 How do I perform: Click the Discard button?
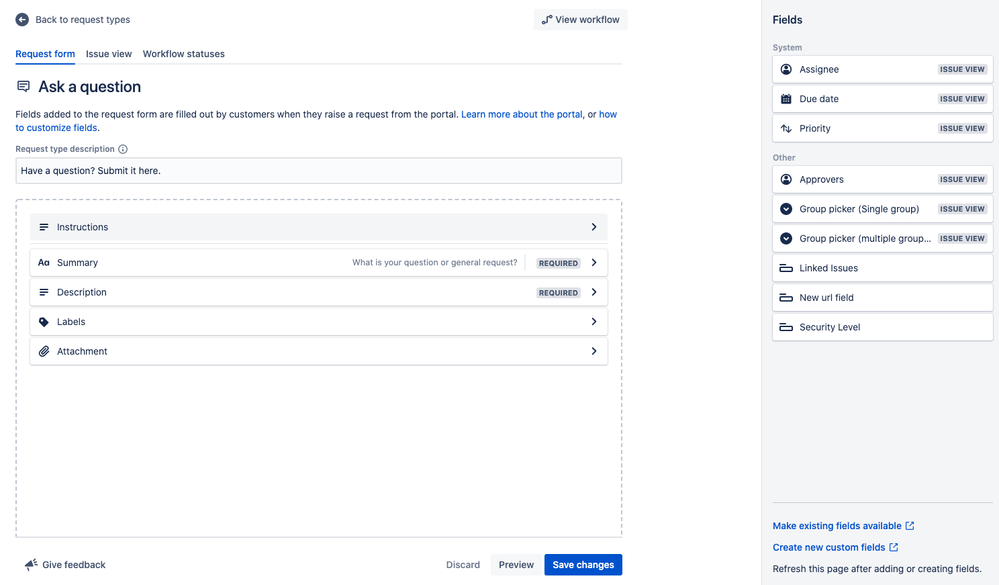pos(463,565)
